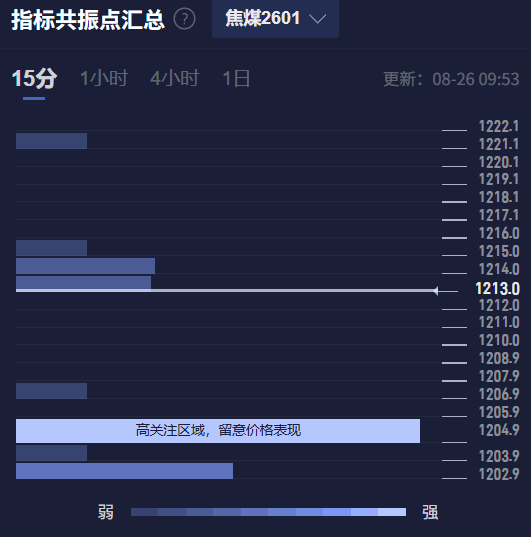531x537 pixels.
Task: Click the 指标共振点汇总 title
Action: pos(88,20)
